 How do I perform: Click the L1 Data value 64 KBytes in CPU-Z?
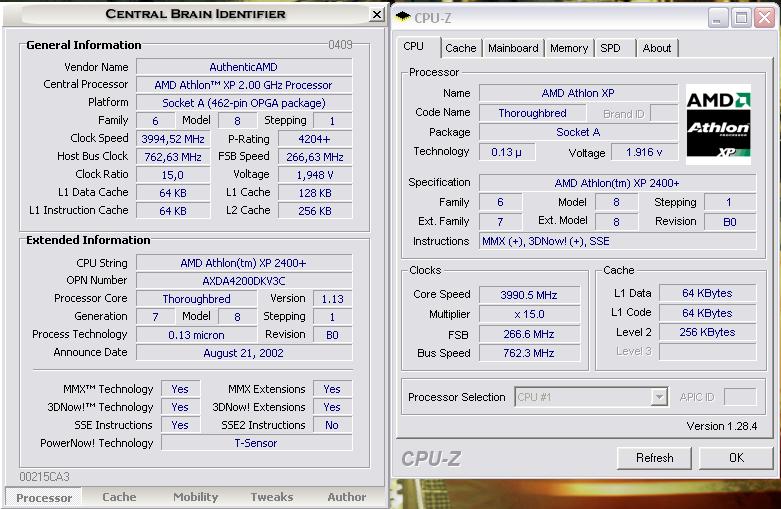(x=708, y=293)
